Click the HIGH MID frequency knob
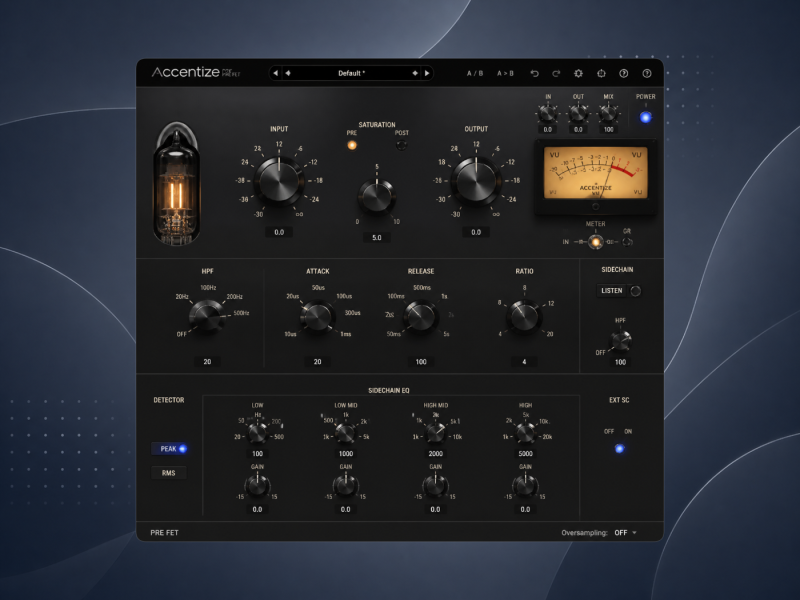This screenshot has height=600, width=800. click(x=435, y=433)
